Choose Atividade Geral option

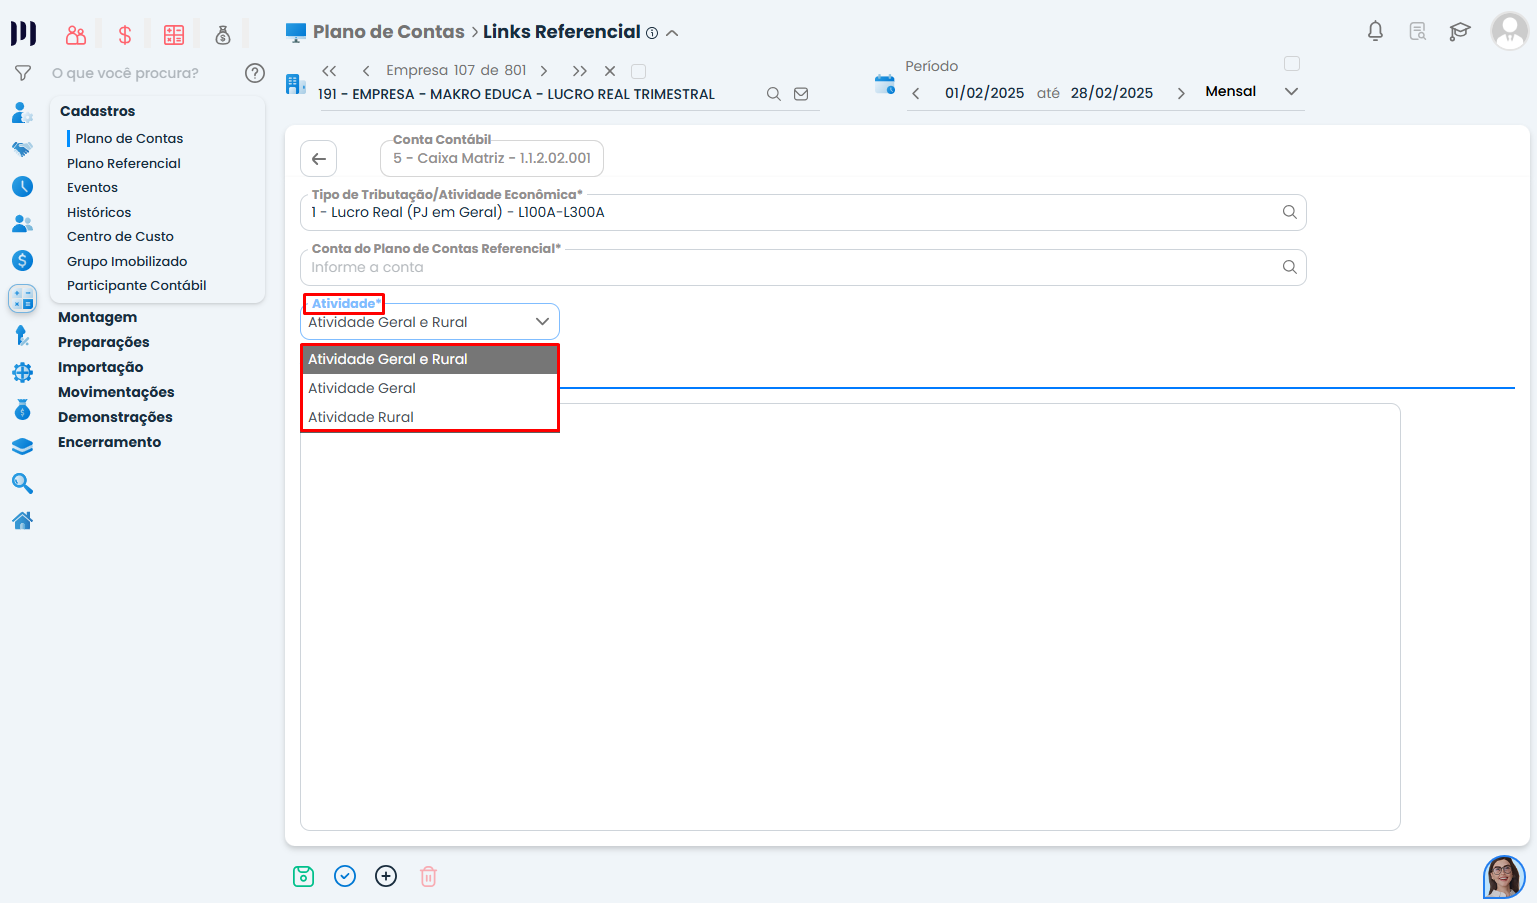[x=430, y=388]
